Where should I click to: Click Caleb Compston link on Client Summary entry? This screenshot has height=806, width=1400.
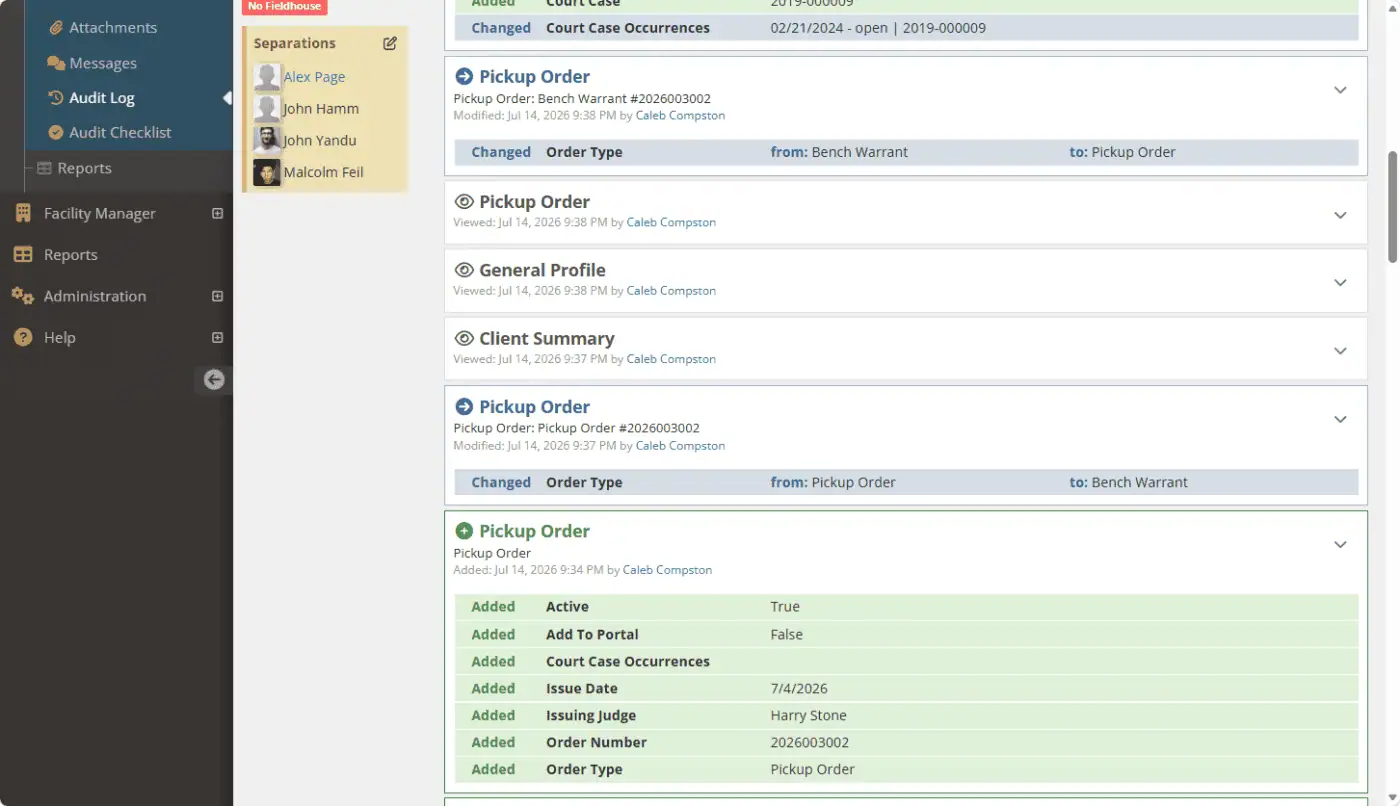click(671, 359)
